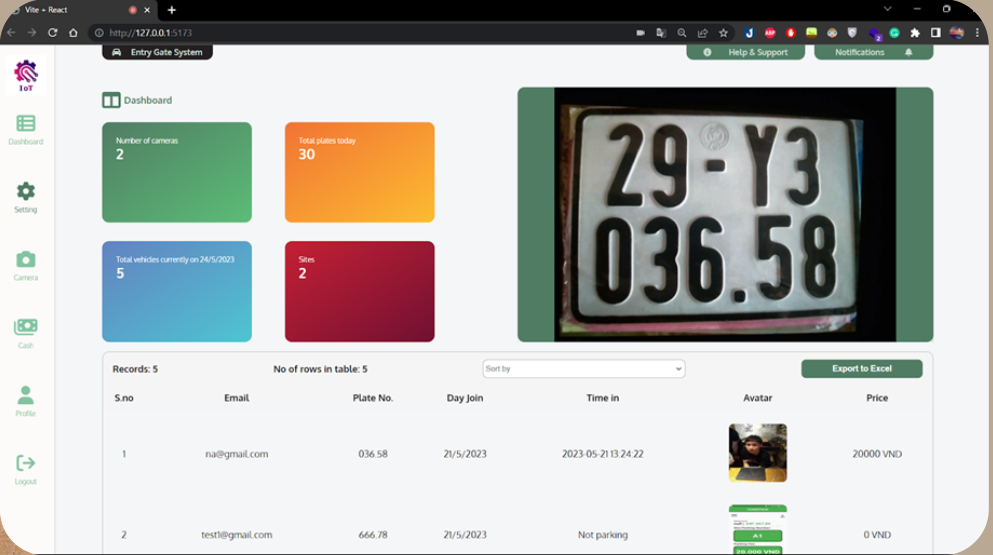993x555 pixels.
Task: Click the Plate No. column header
Action: (x=372, y=398)
